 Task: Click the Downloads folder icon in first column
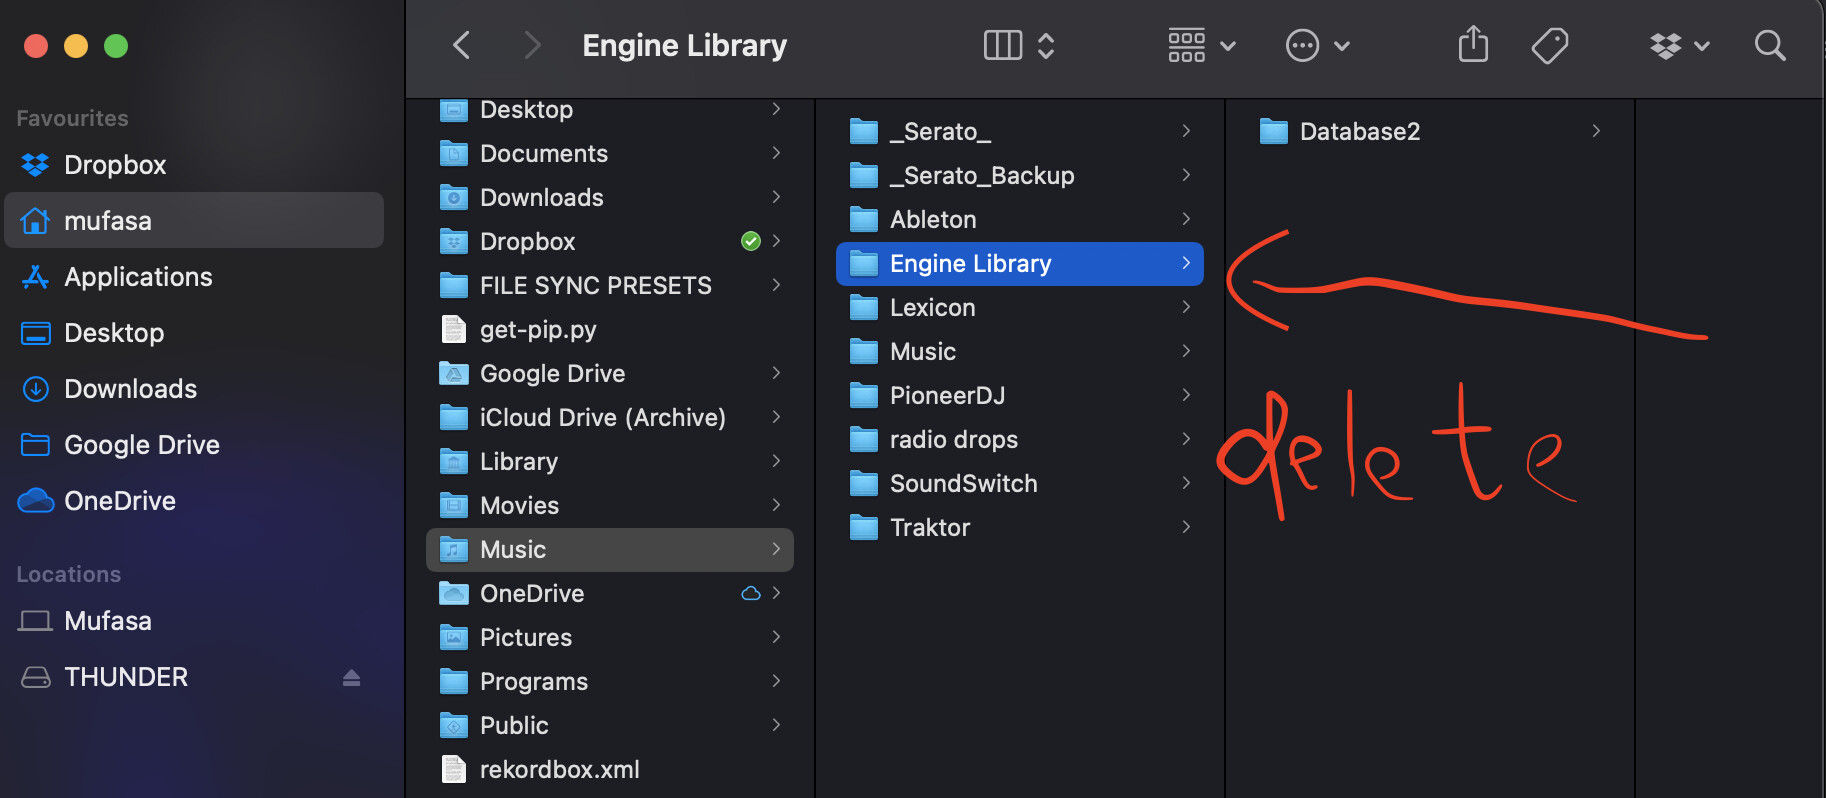pyautogui.click(x=454, y=198)
